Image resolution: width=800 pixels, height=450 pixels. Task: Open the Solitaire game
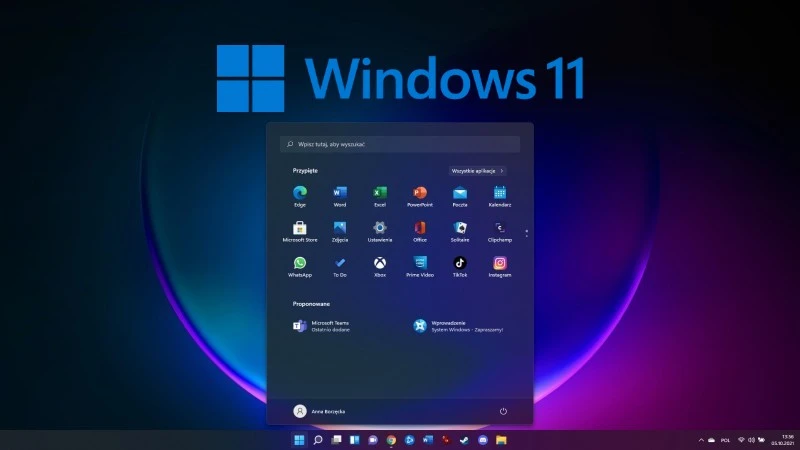pos(460,232)
